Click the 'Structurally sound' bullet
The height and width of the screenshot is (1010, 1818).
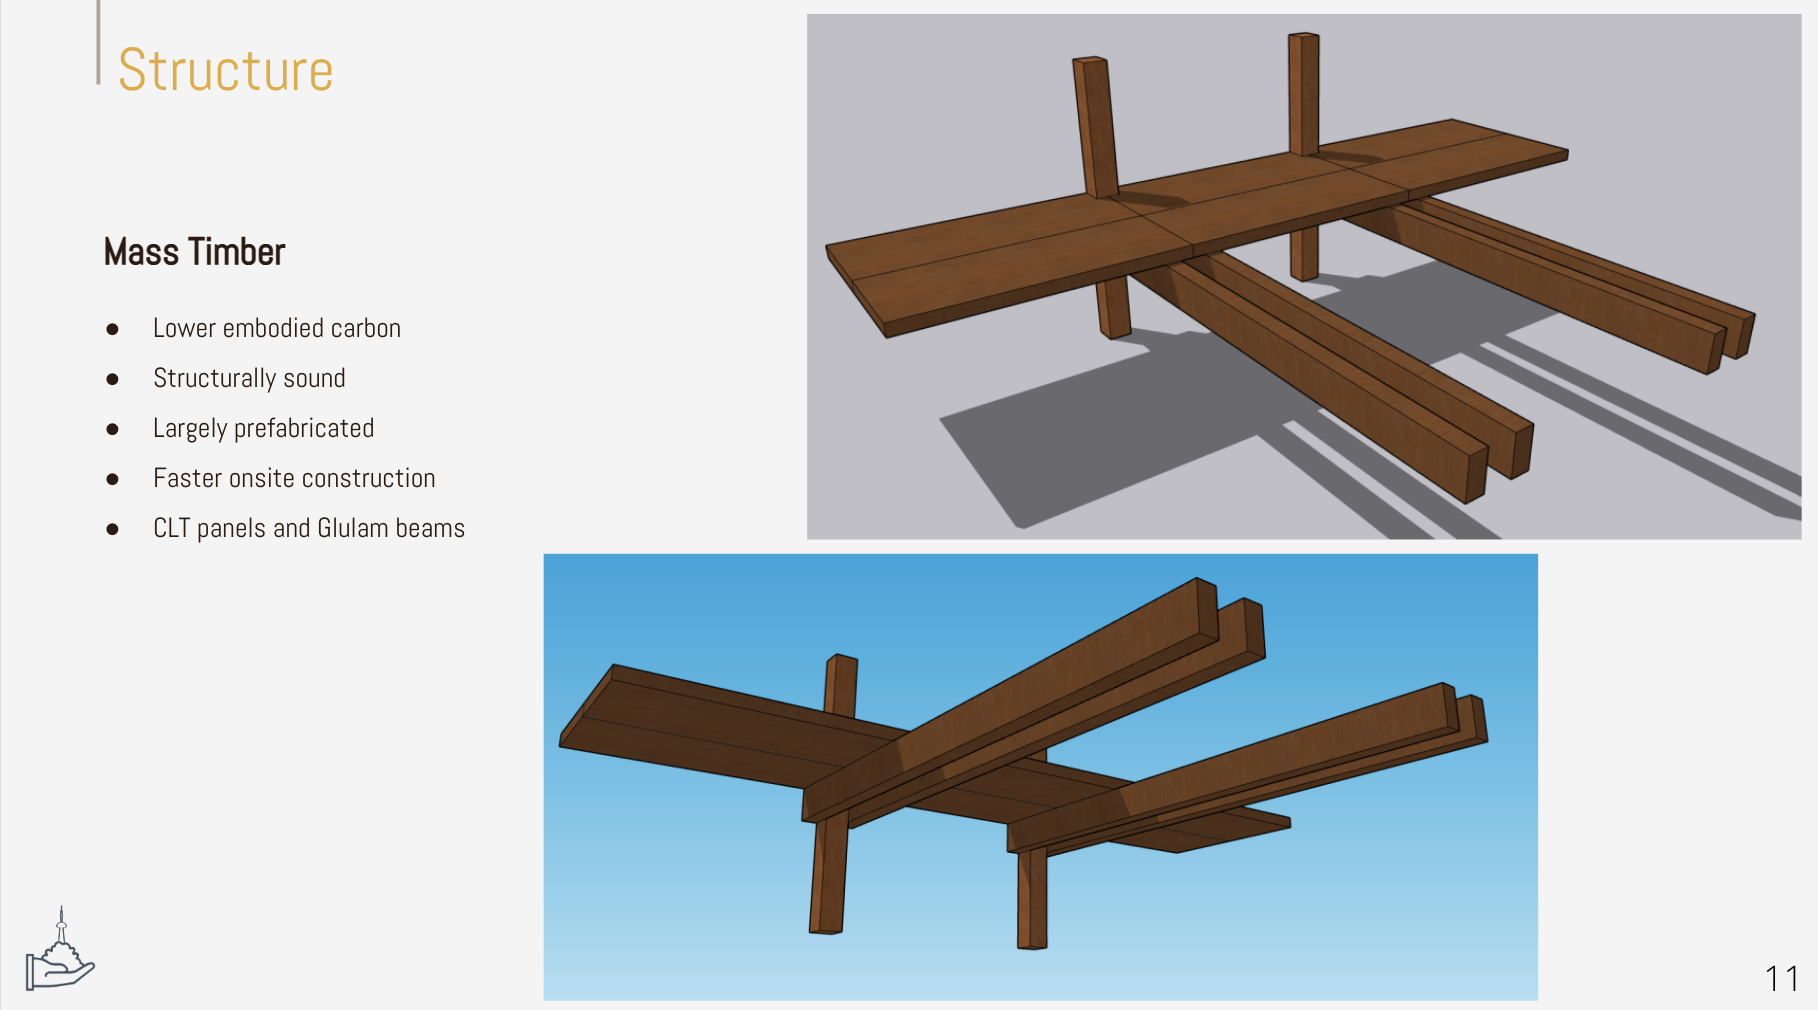coord(249,378)
